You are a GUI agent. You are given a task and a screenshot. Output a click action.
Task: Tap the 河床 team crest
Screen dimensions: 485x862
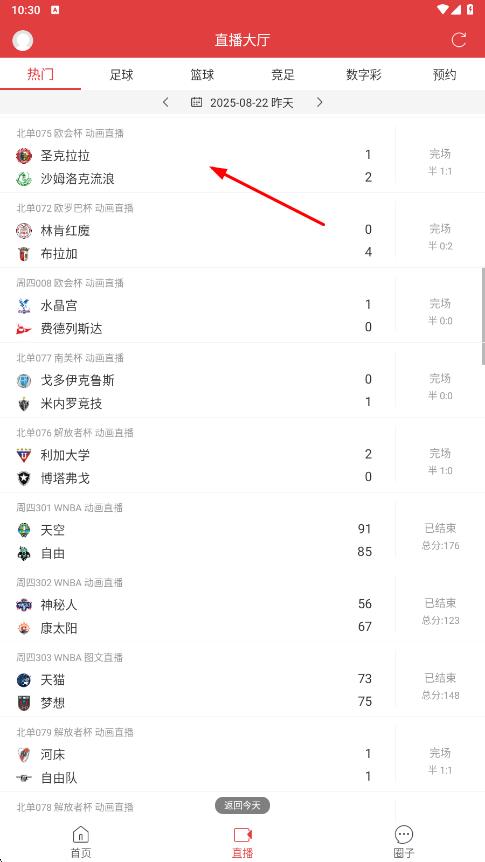[x=24, y=755]
